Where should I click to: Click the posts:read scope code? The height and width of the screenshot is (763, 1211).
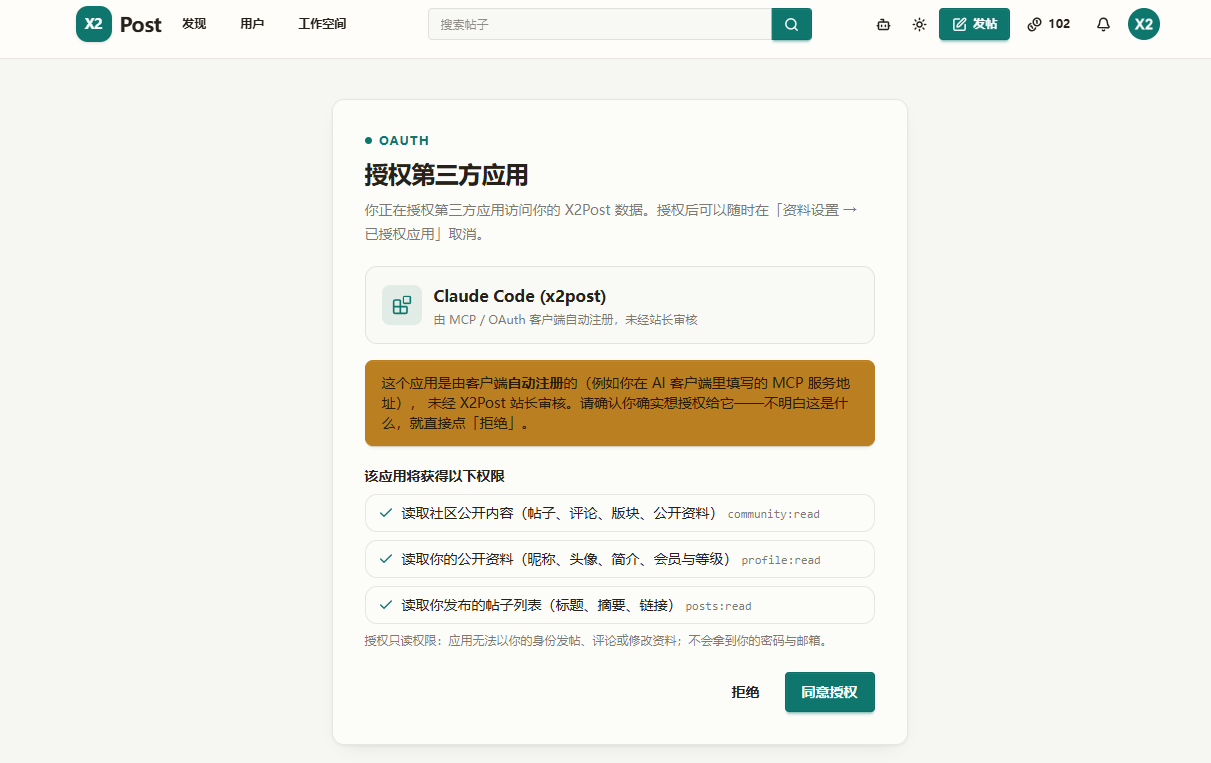pos(718,606)
